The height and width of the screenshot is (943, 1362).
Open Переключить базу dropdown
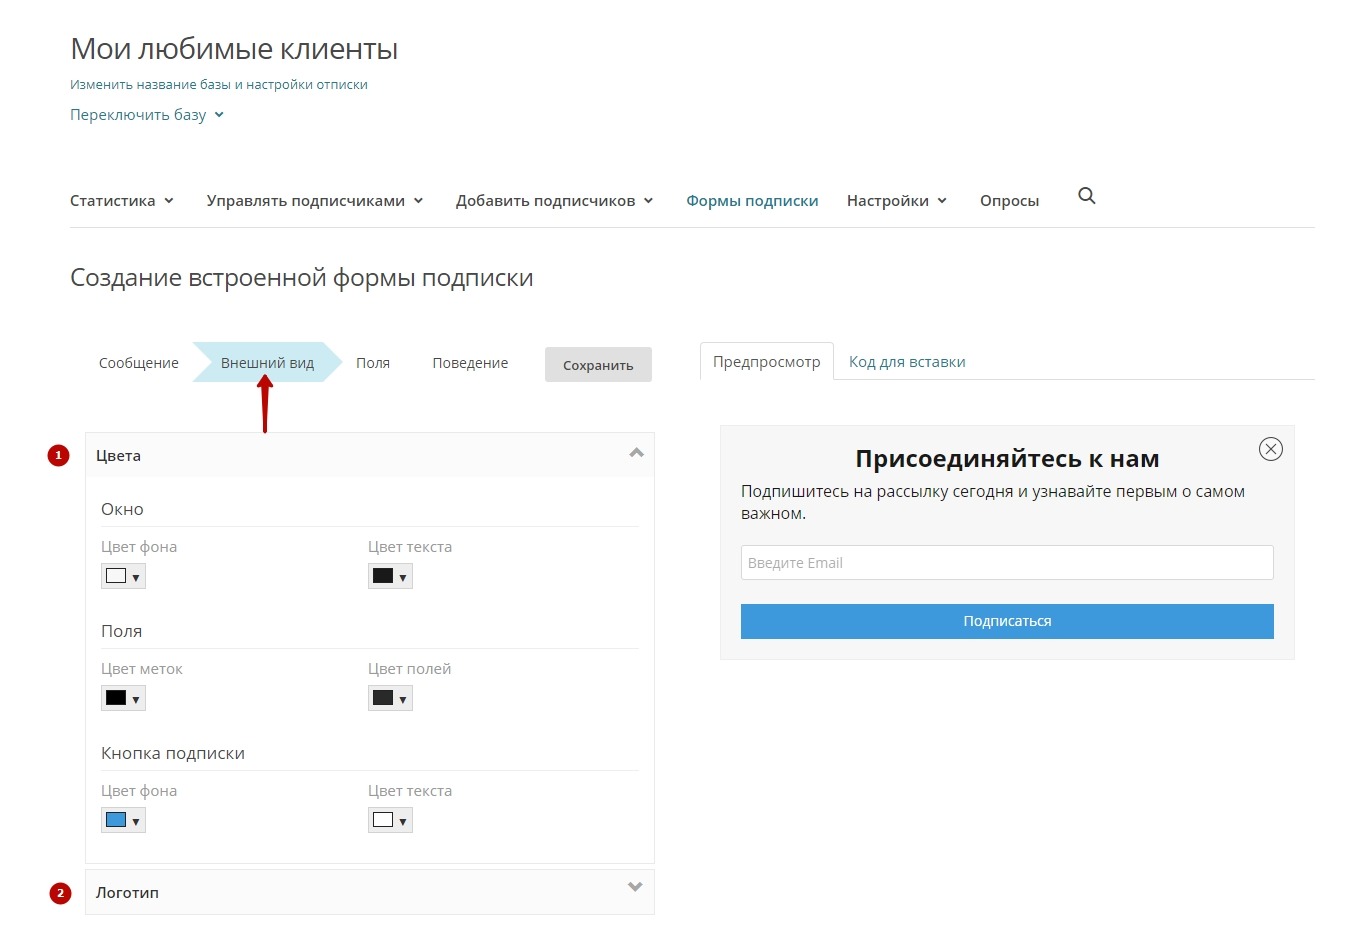146,115
